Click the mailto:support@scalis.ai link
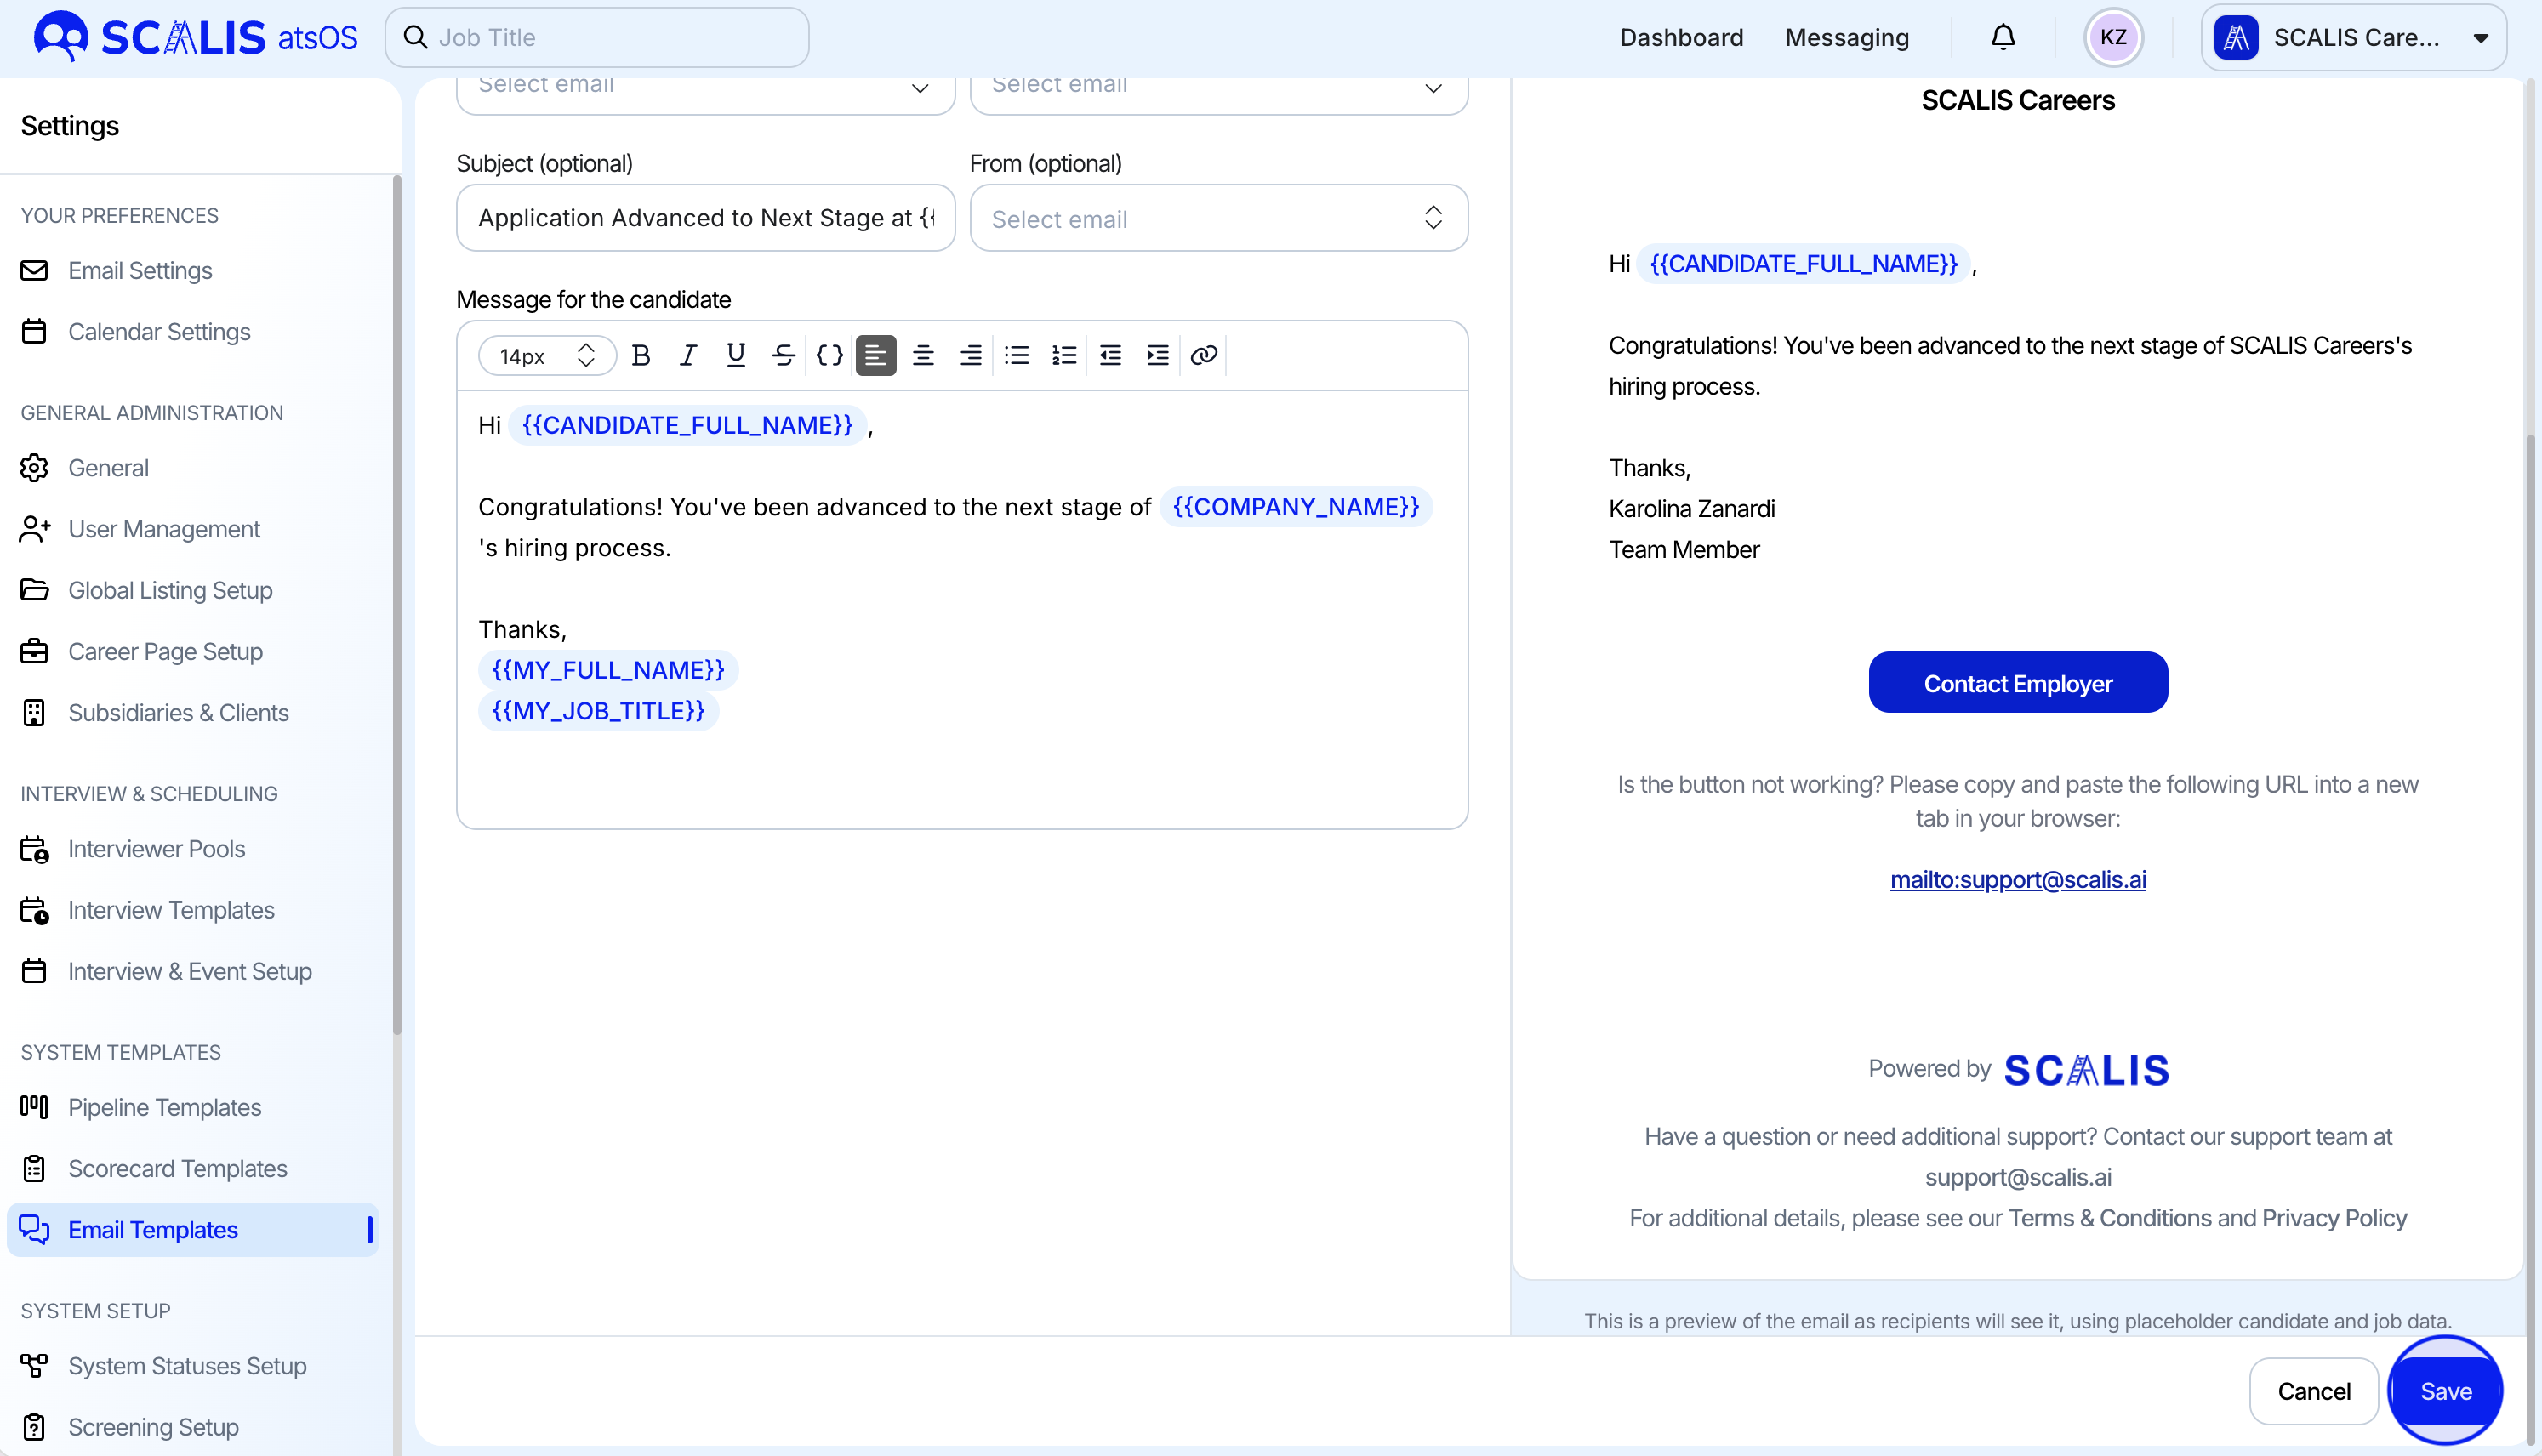Image resolution: width=2542 pixels, height=1456 pixels. pyautogui.click(x=2017, y=879)
